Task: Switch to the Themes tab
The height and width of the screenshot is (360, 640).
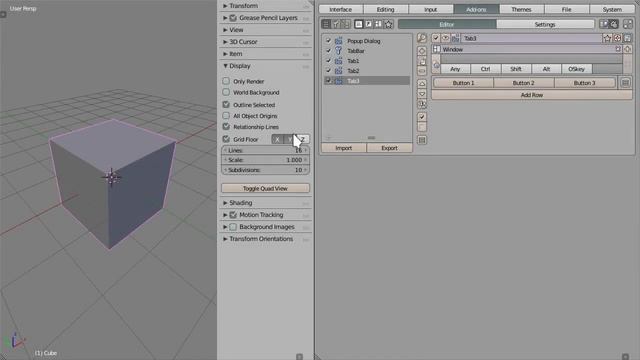Action: point(521,9)
